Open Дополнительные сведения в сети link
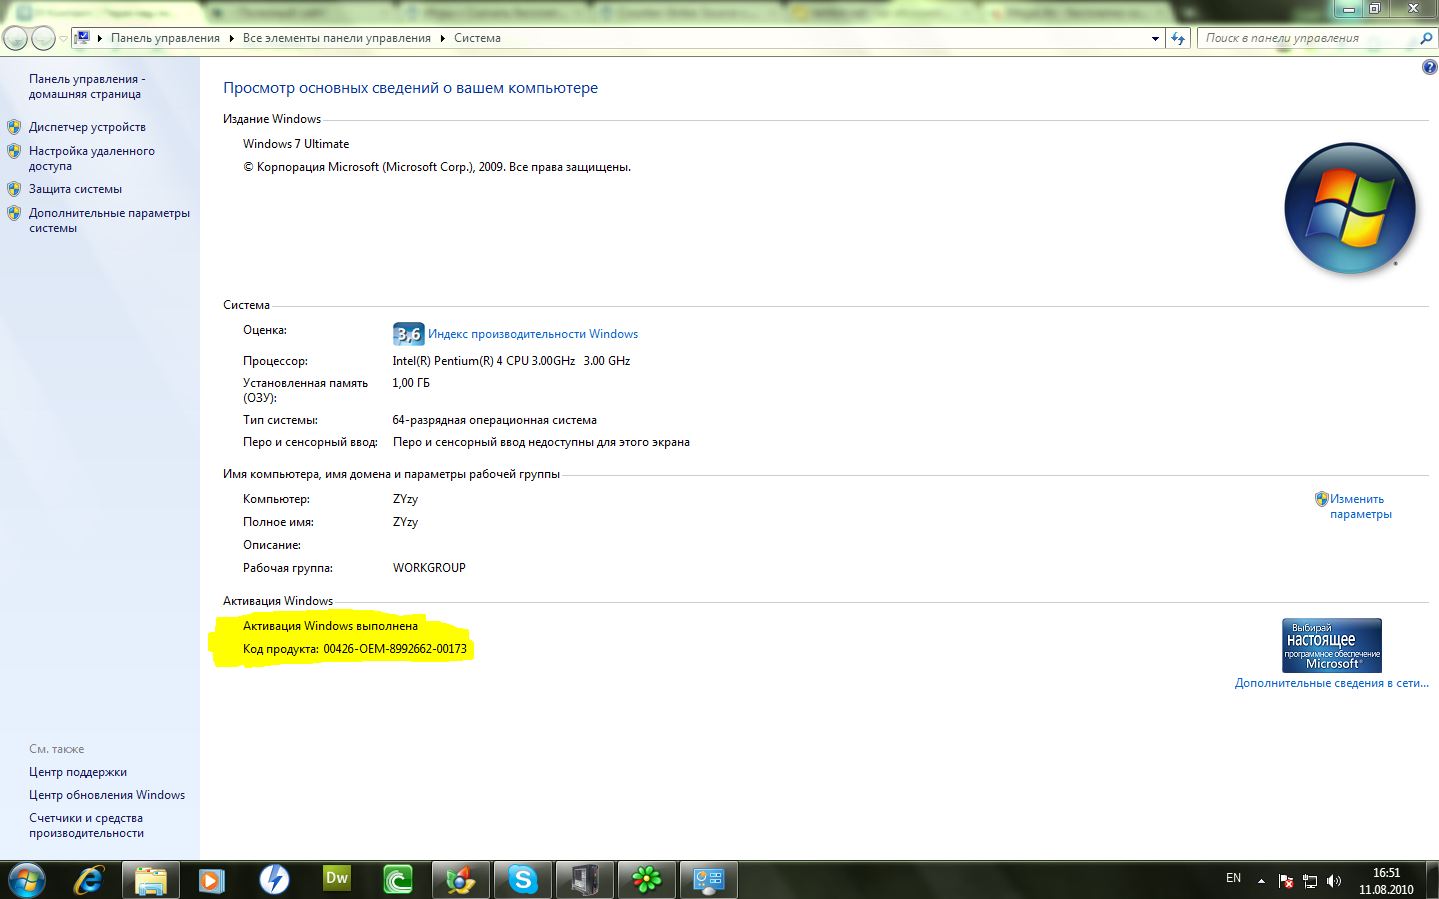This screenshot has width=1439, height=899. (1332, 683)
